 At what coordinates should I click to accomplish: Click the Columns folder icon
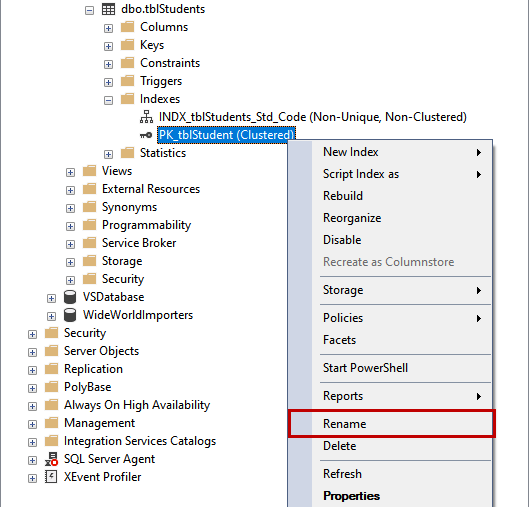click(x=128, y=27)
